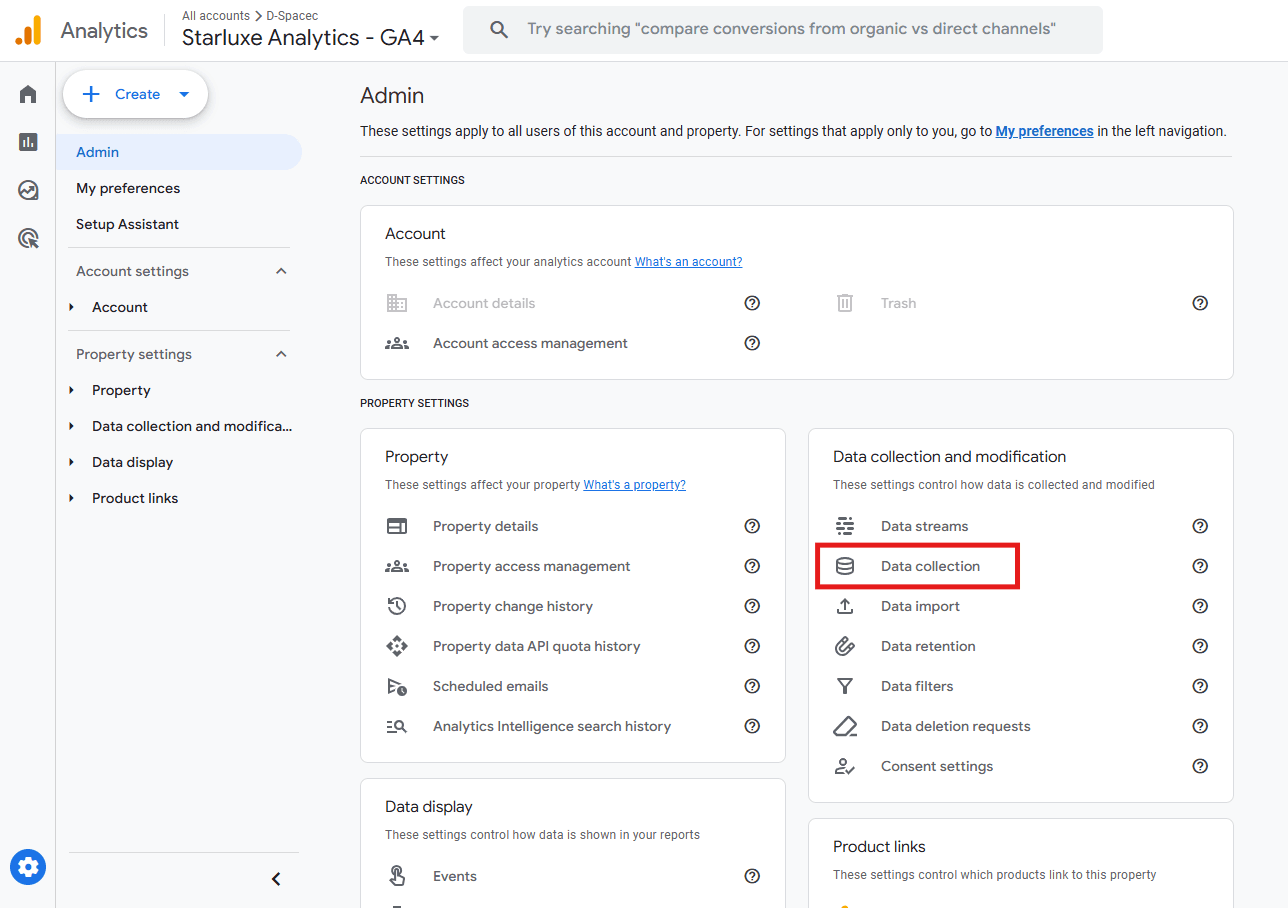
Task: Open the What's an account? link
Action: 688,262
